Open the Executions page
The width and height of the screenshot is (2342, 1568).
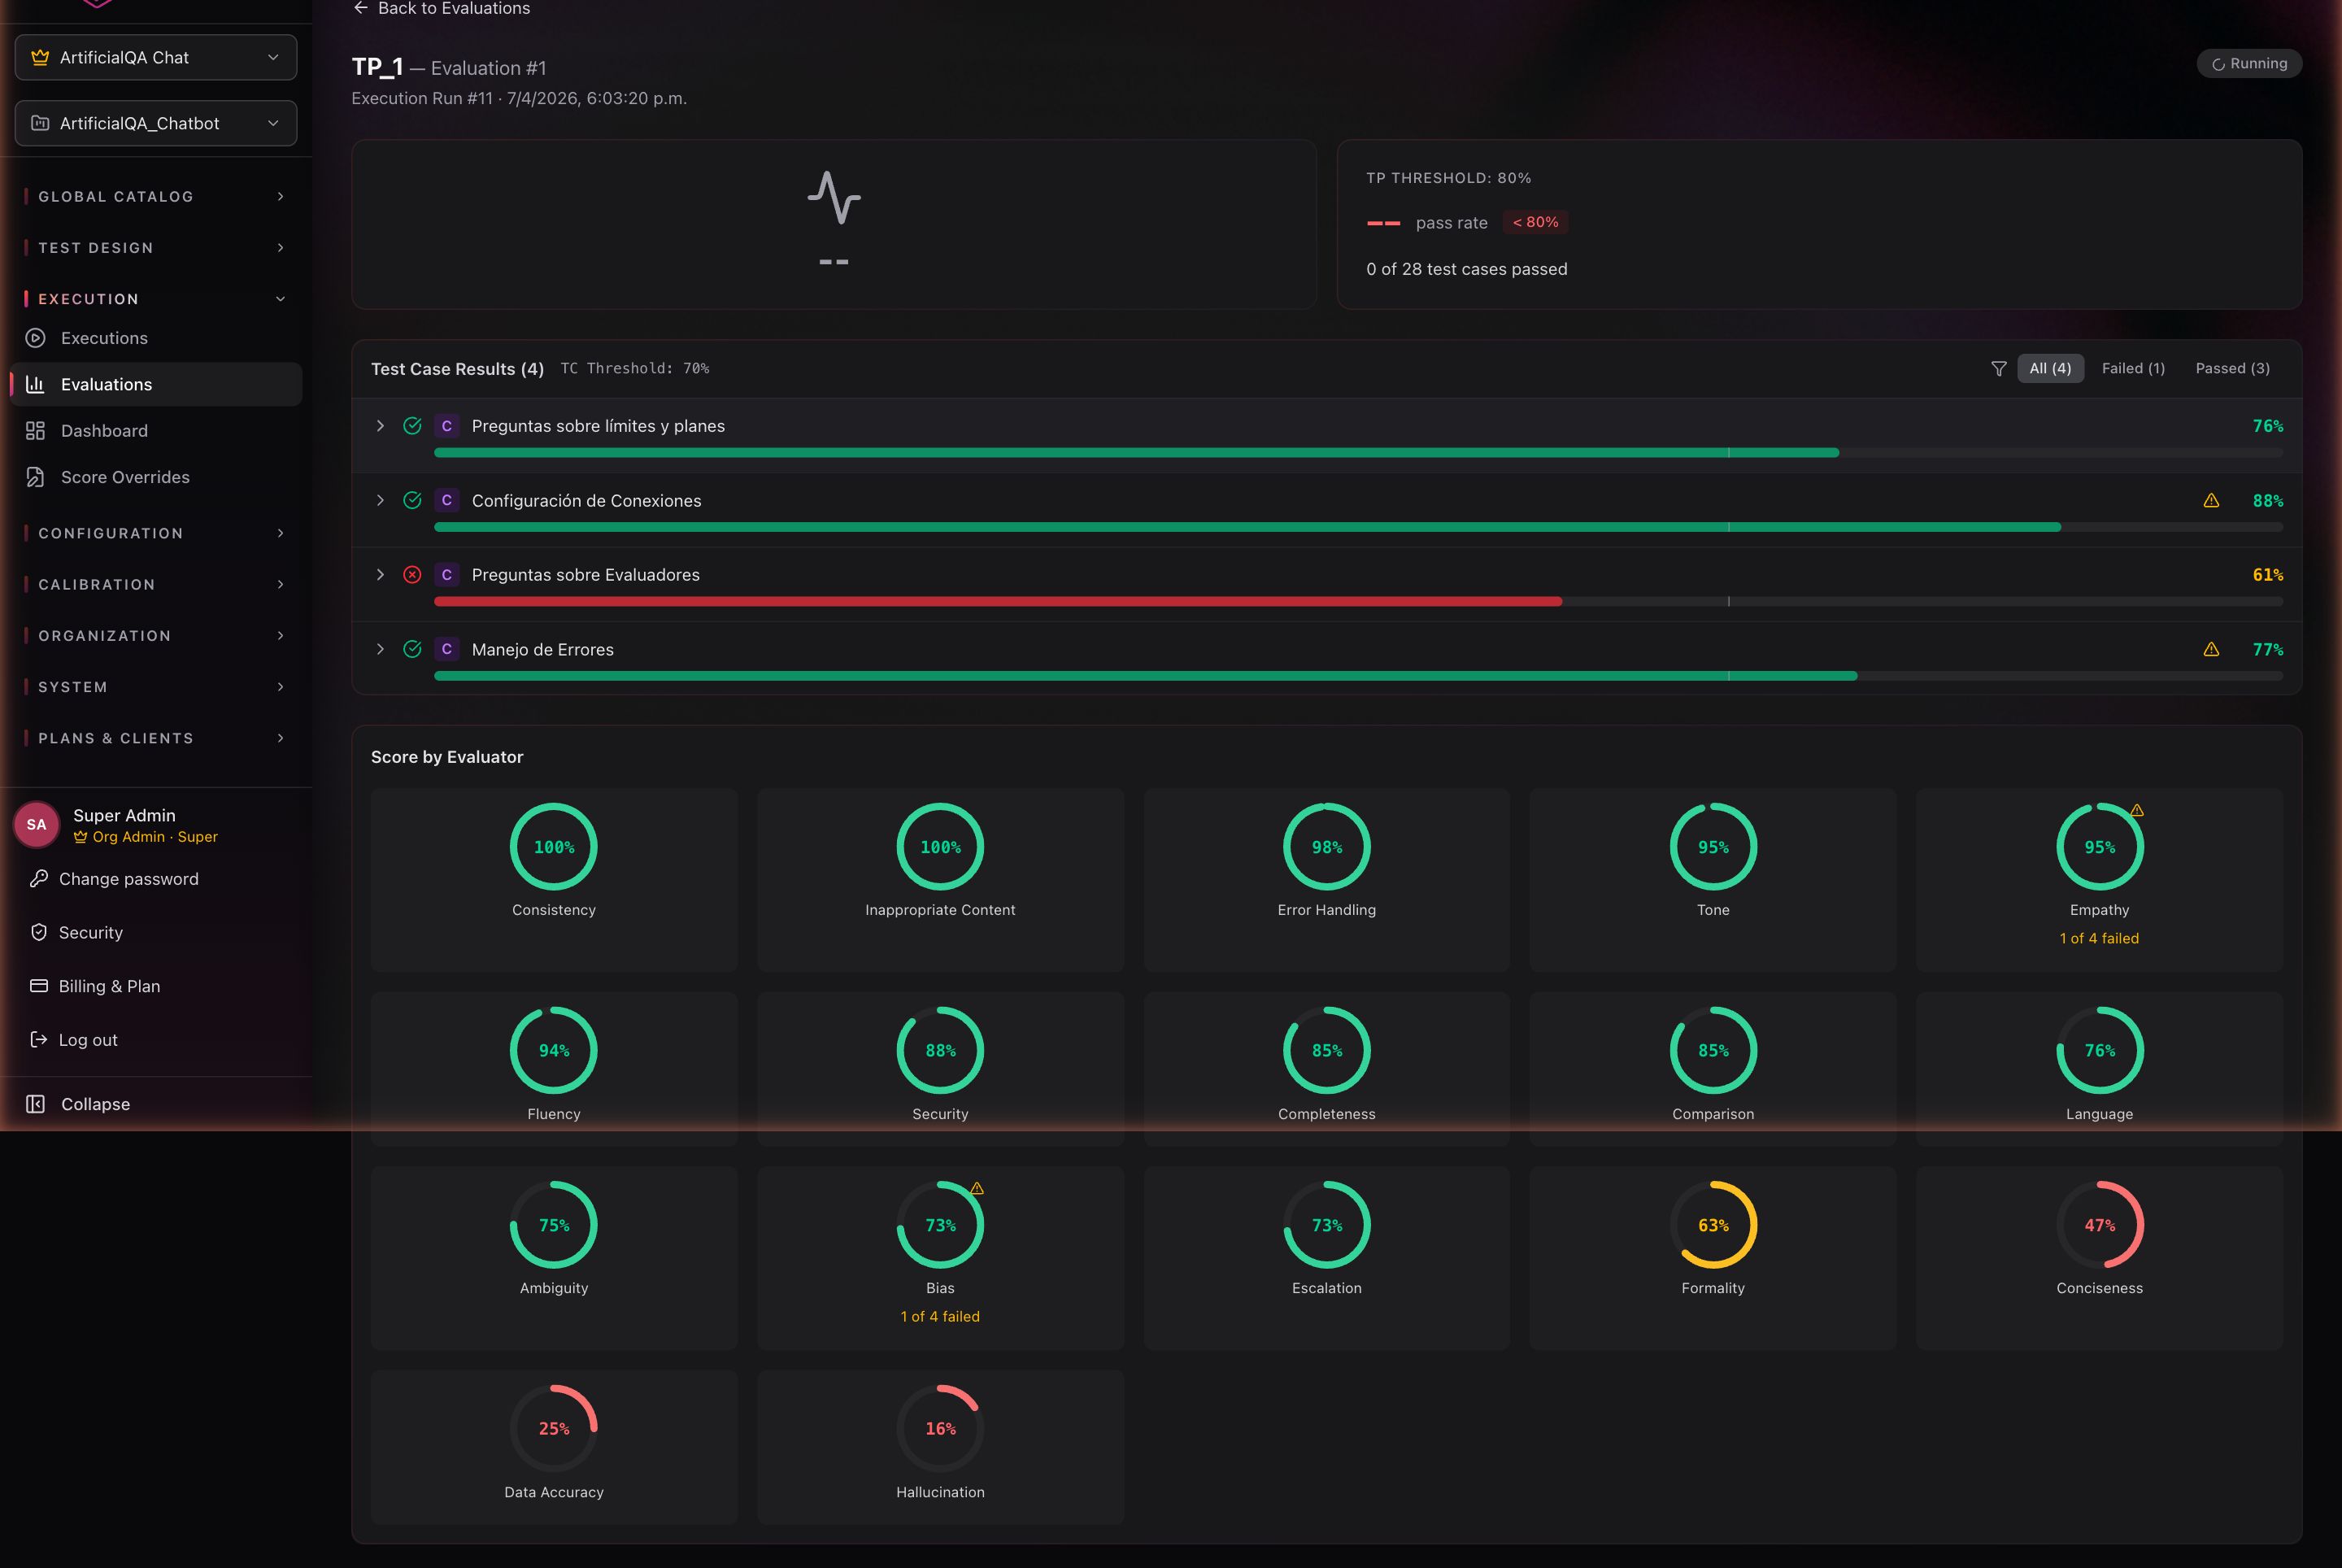point(155,338)
